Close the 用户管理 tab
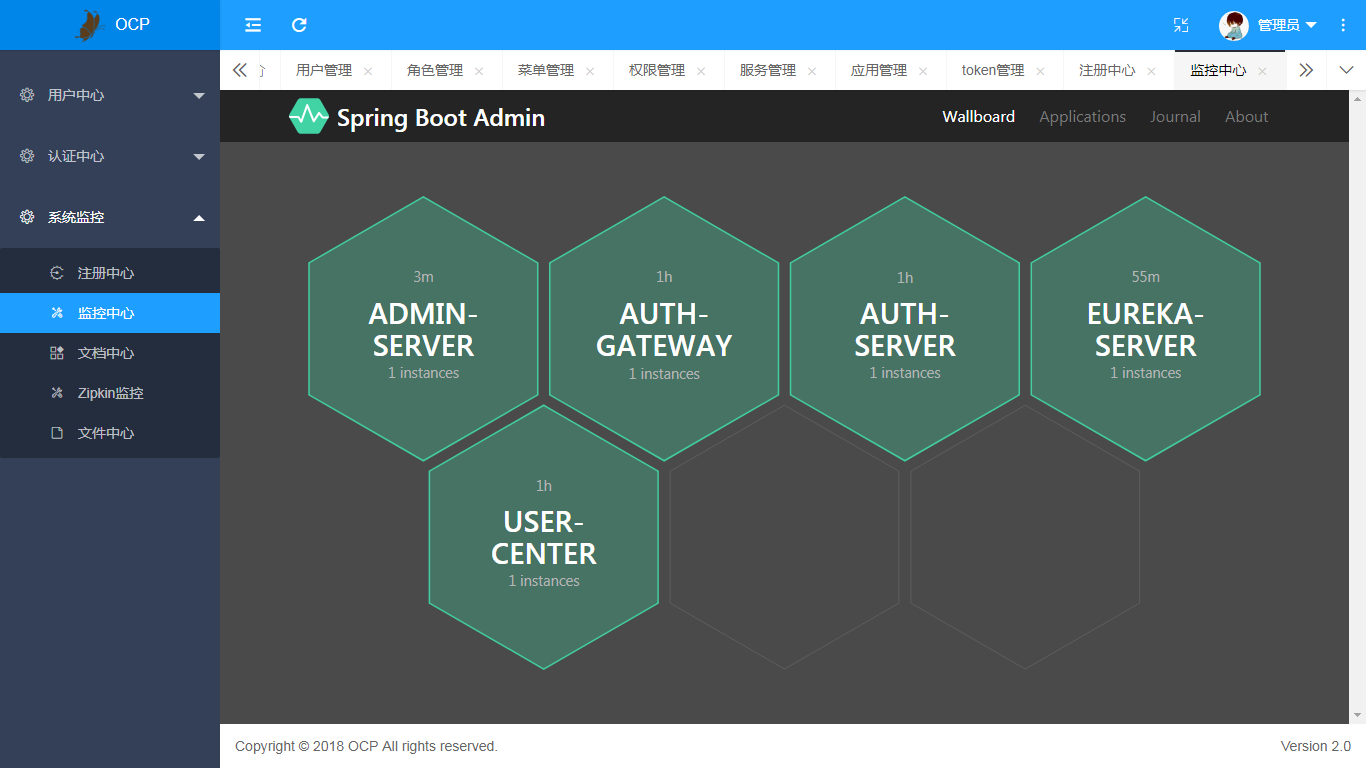 (x=368, y=71)
